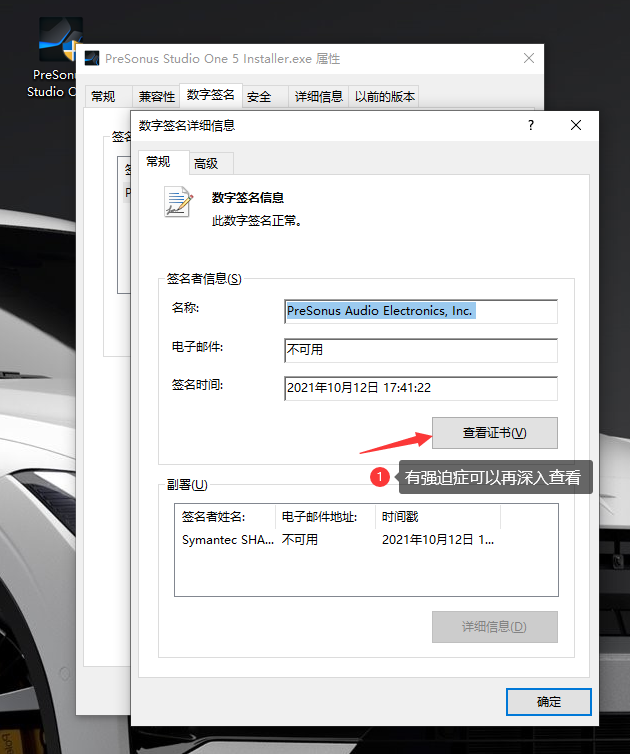Click 不可用 in the countersignature row

tap(300, 540)
